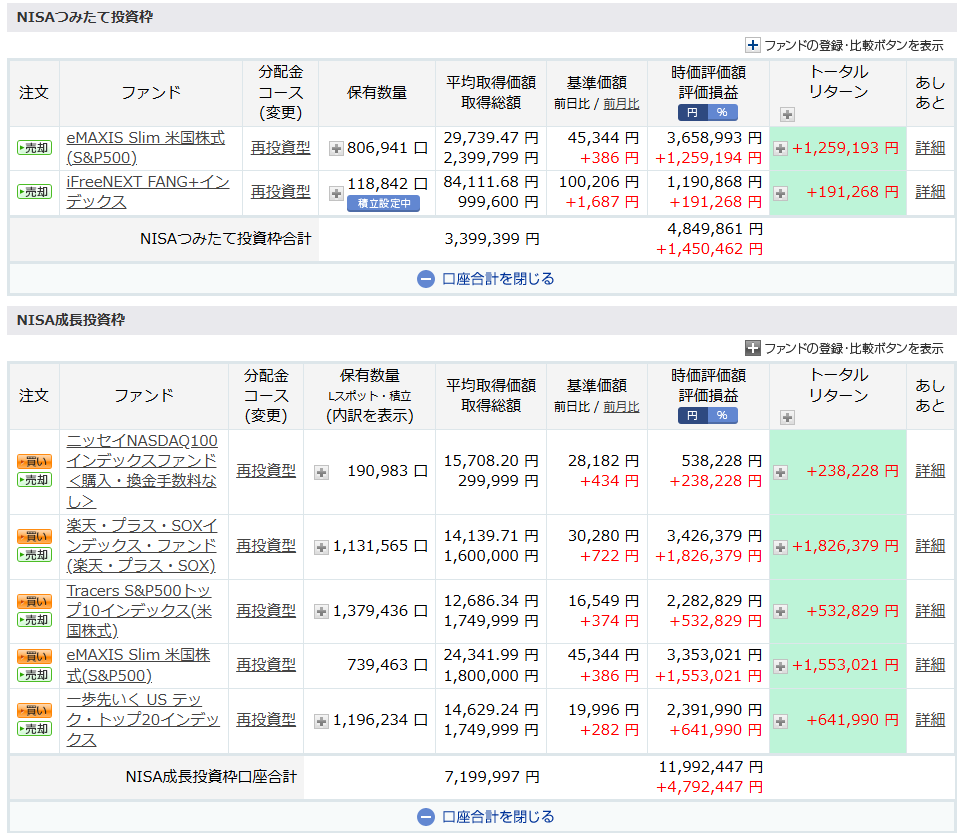Collapse つみたて投資枠 via 口座合計を閉じる

pyautogui.click(x=485, y=279)
